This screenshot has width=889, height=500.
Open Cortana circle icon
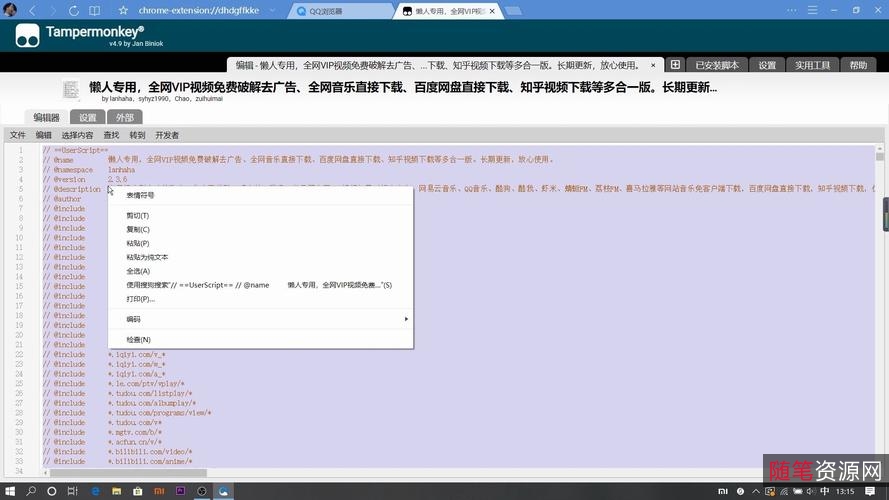[x=52, y=491]
